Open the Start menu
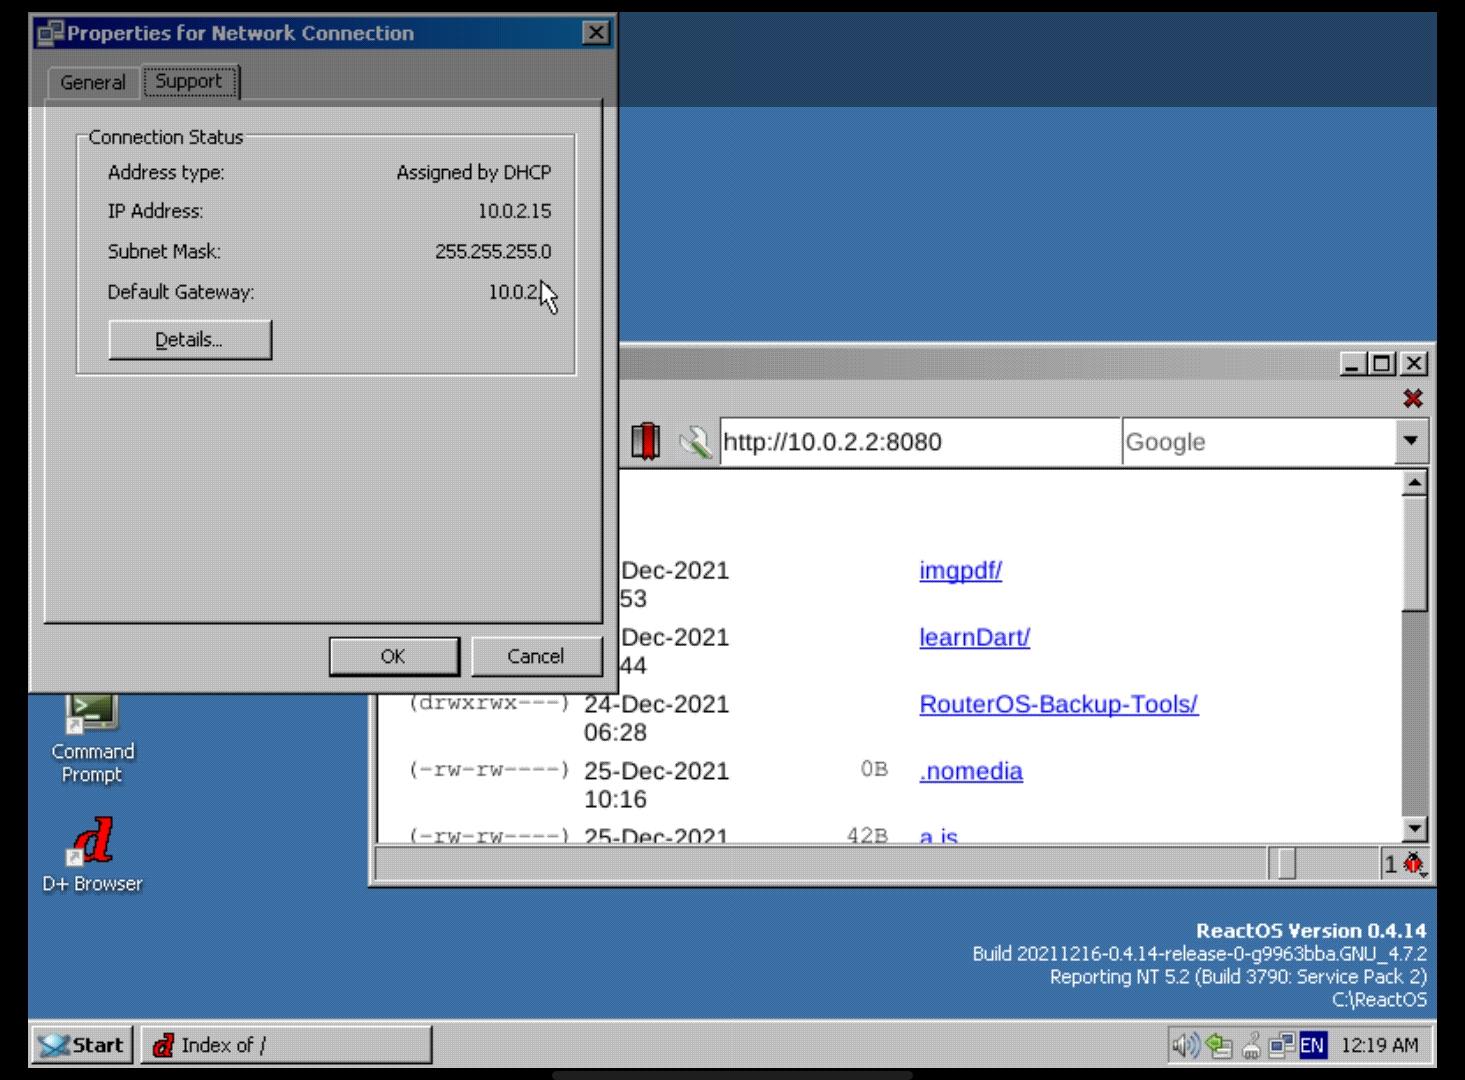This screenshot has width=1465, height=1080. [82, 1045]
